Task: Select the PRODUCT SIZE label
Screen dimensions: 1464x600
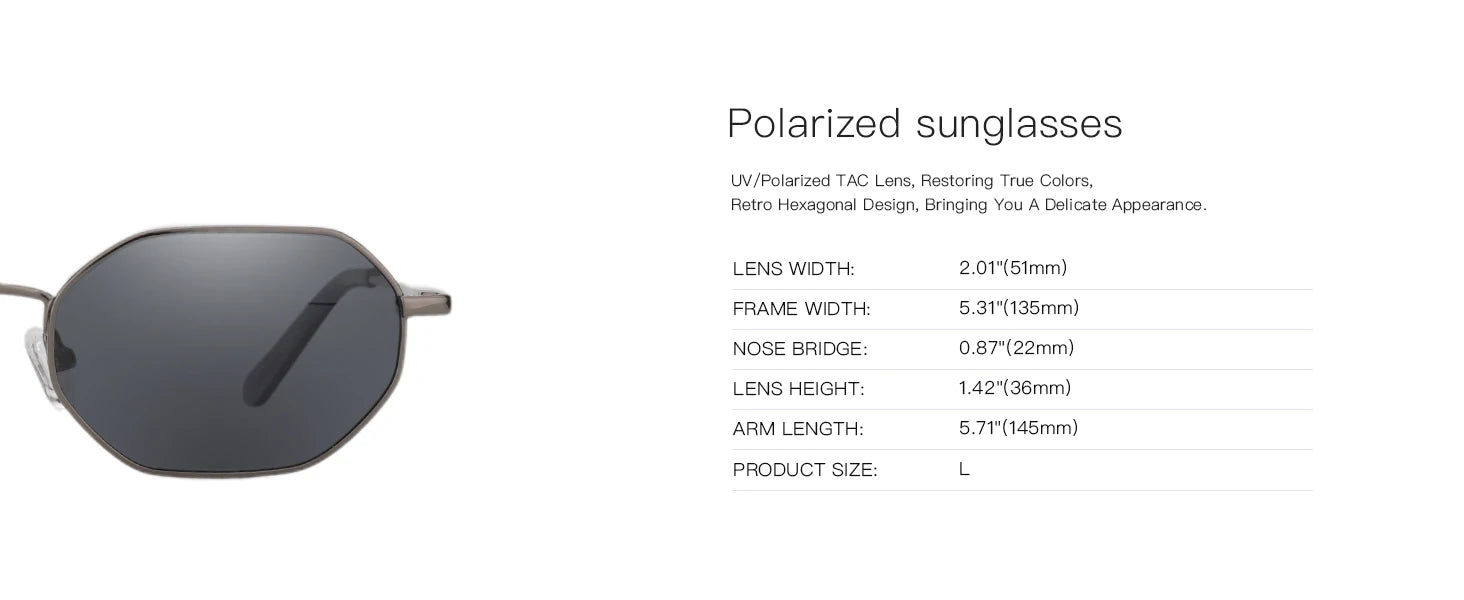Action: coord(804,470)
